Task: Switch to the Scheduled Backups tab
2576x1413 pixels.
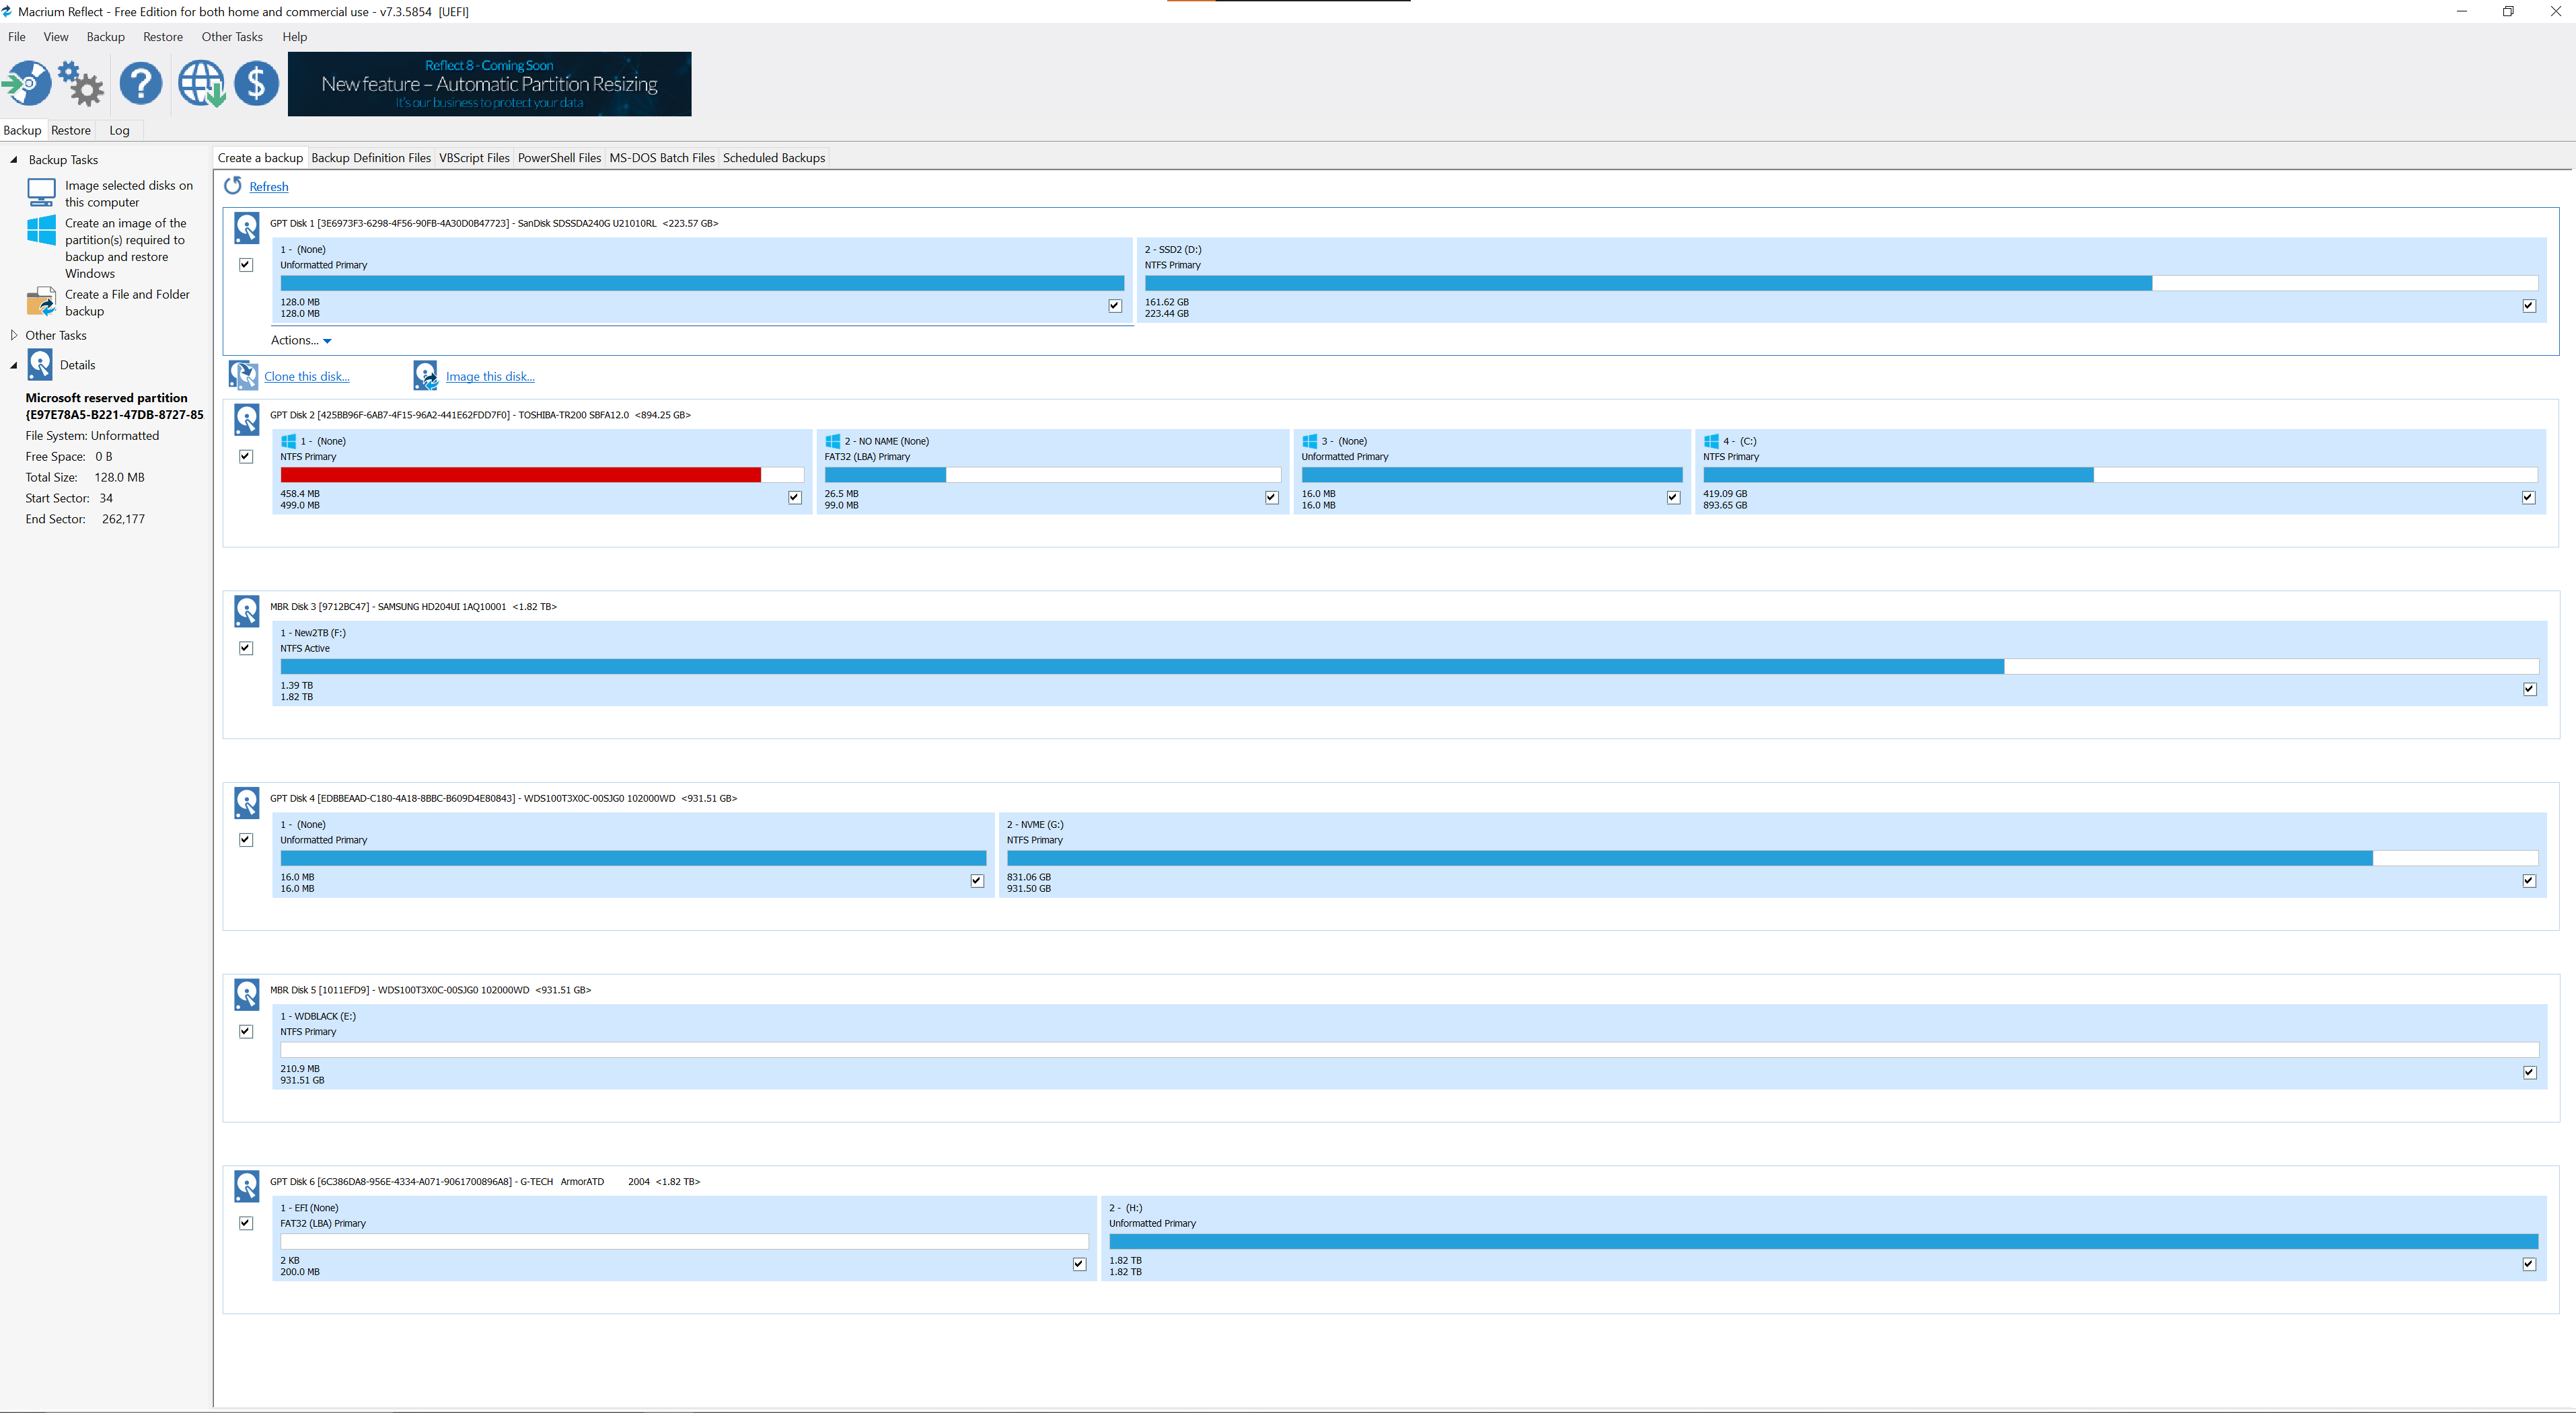Action: [773, 158]
